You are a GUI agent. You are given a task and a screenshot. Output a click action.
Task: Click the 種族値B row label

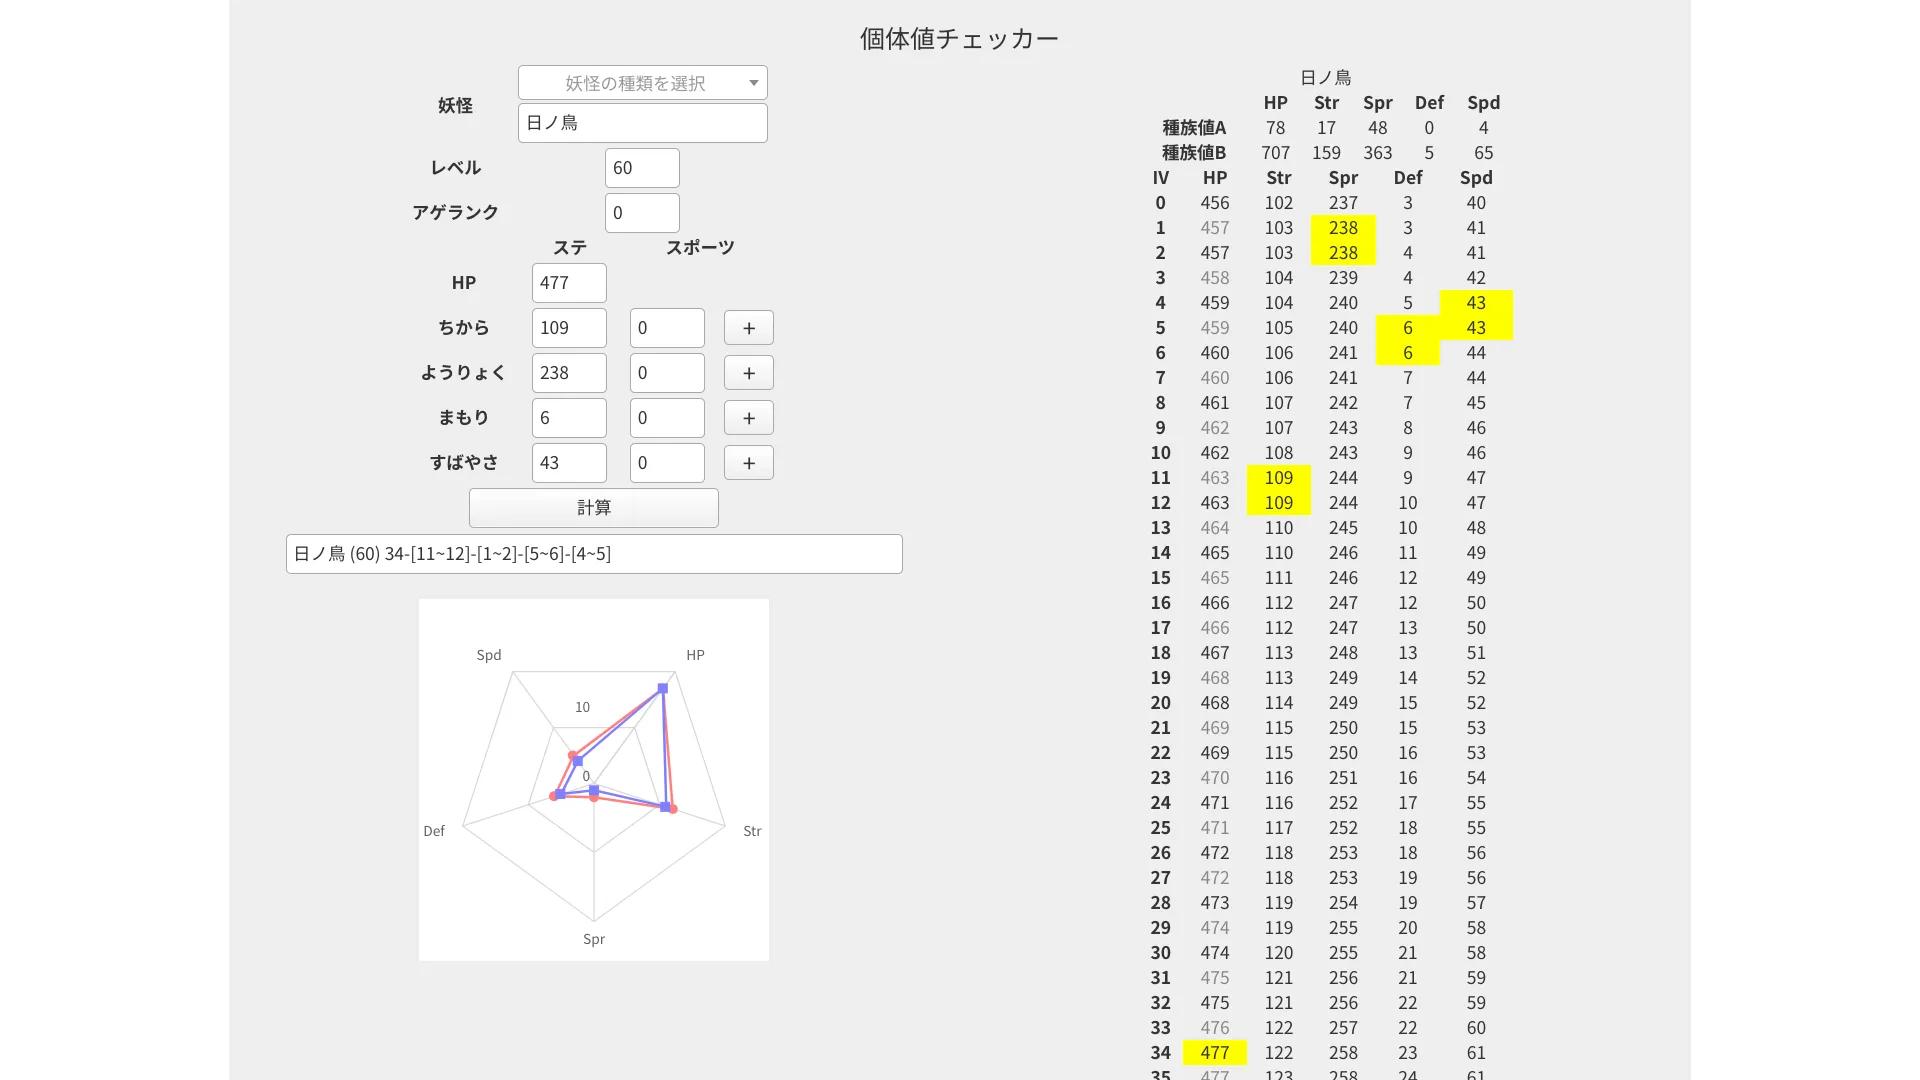point(1194,153)
